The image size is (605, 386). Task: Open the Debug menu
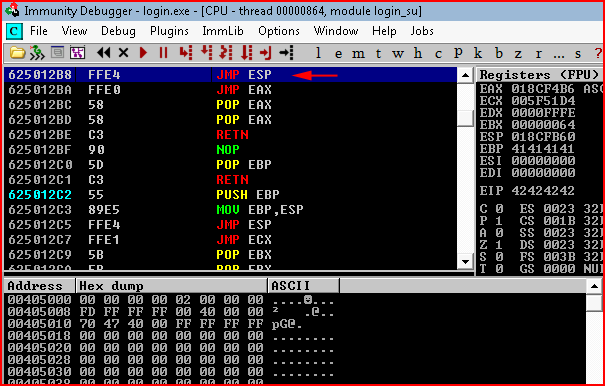[118, 31]
